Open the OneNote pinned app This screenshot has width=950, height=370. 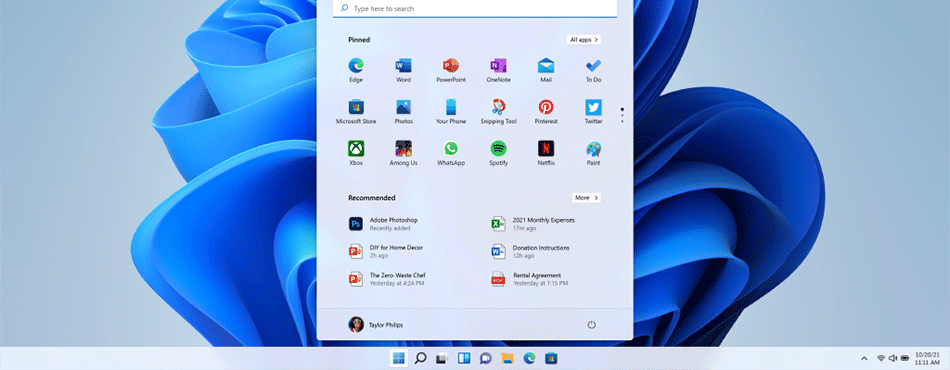click(498, 70)
